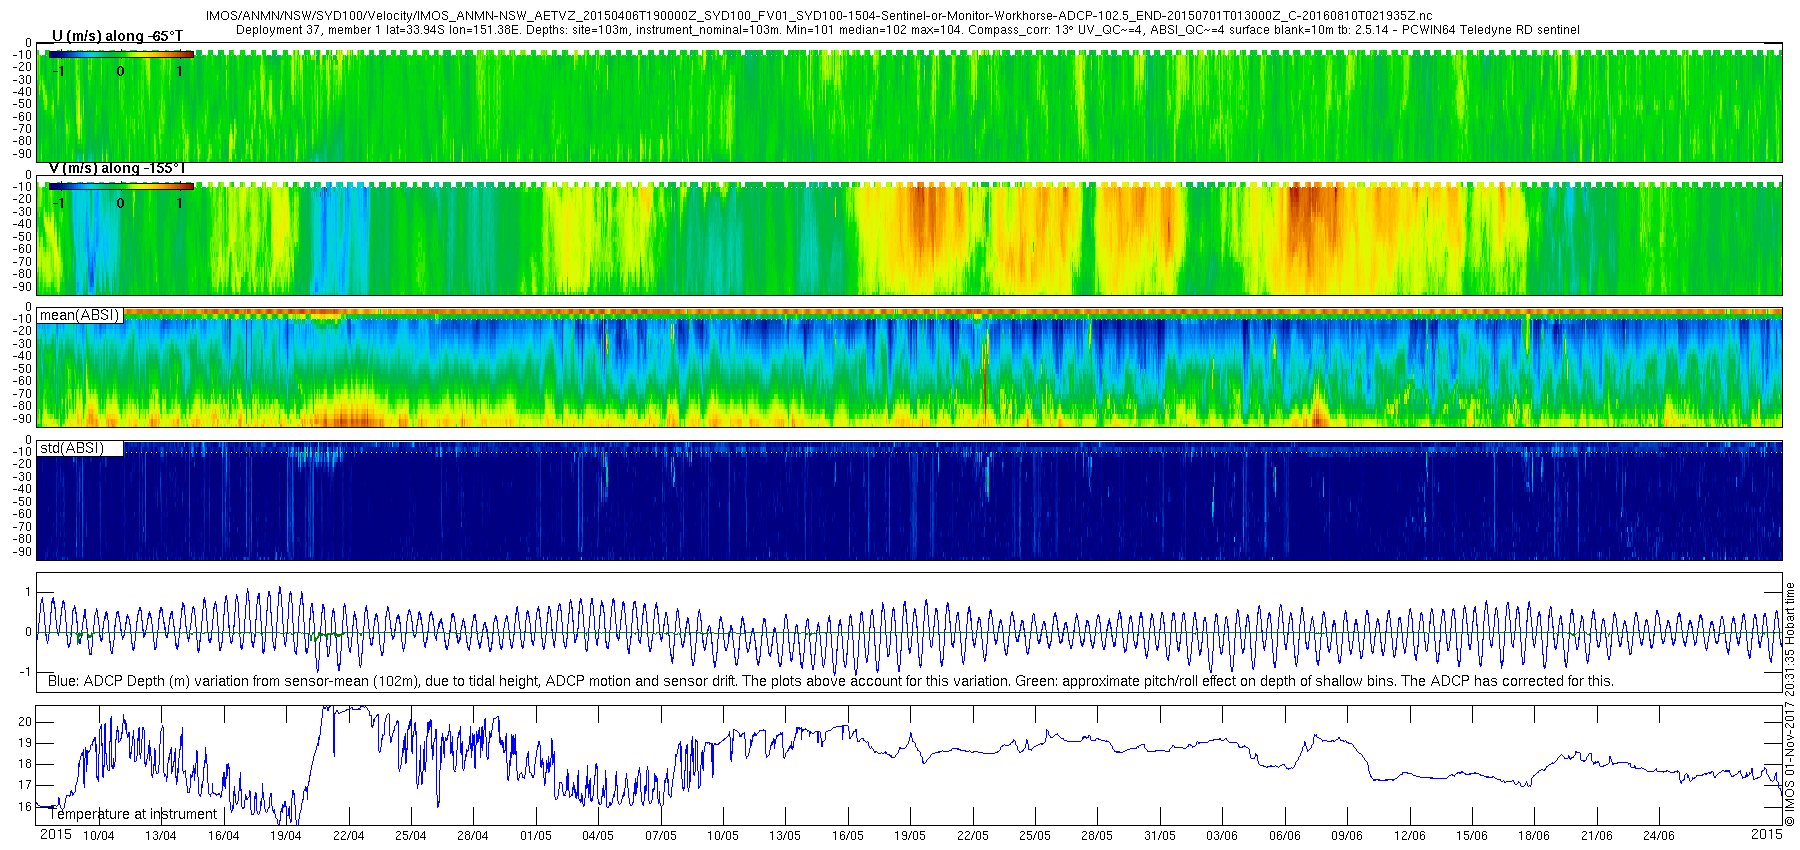Select the 24/06 date tick label
Image resolution: width=1800 pixels, height=850 pixels.
click(1659, 836)
